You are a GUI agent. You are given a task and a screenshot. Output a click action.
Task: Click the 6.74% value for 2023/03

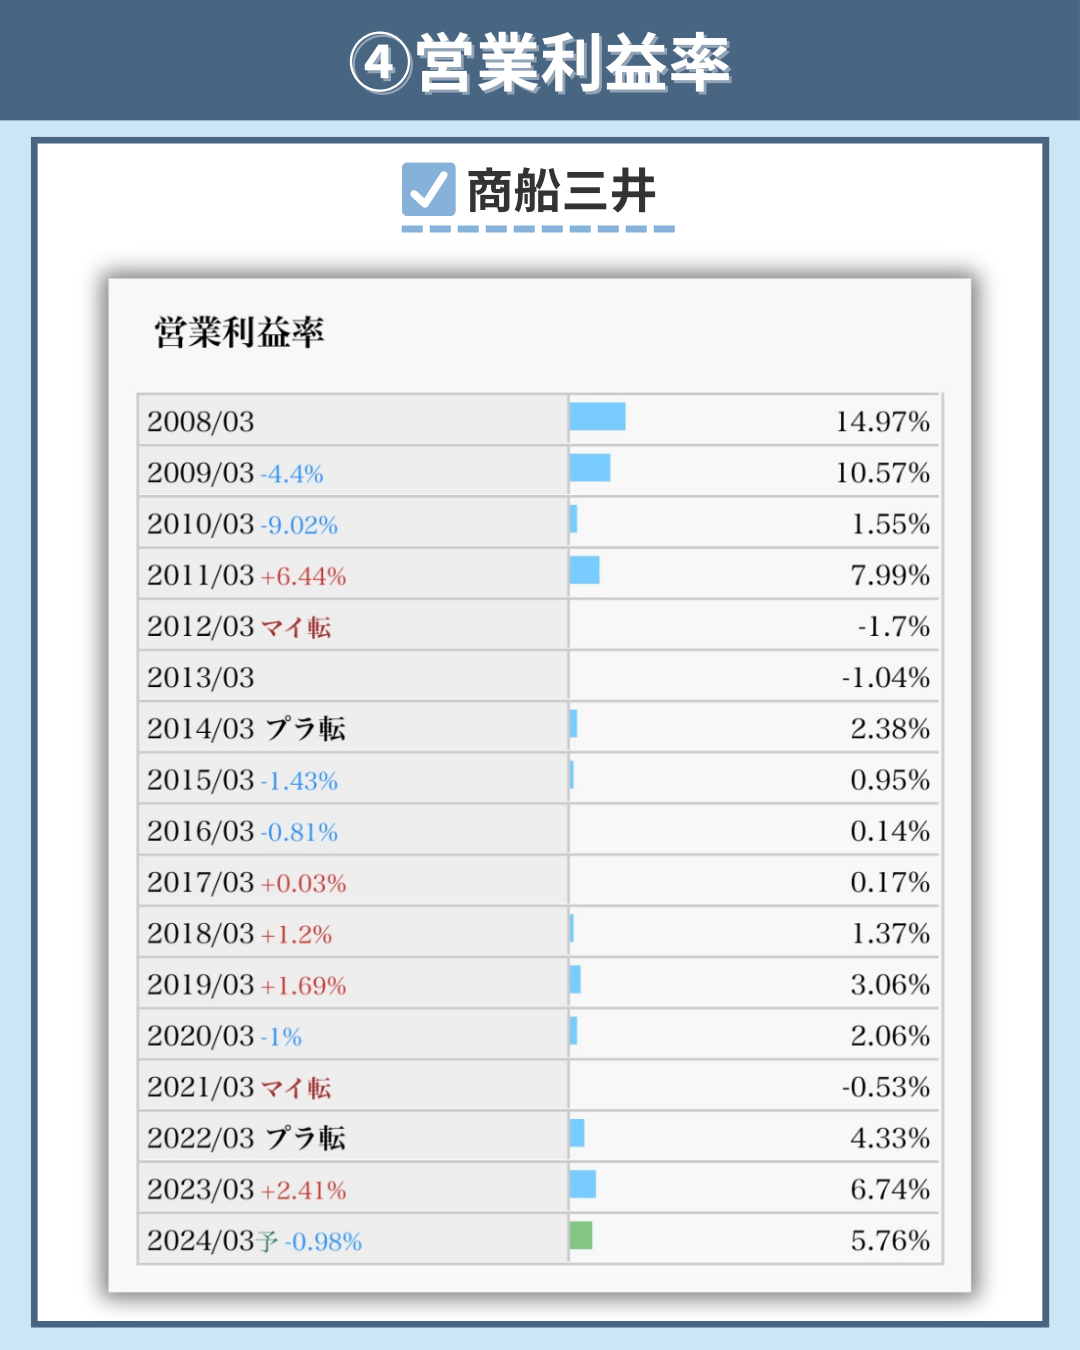tap(890, 1190)
